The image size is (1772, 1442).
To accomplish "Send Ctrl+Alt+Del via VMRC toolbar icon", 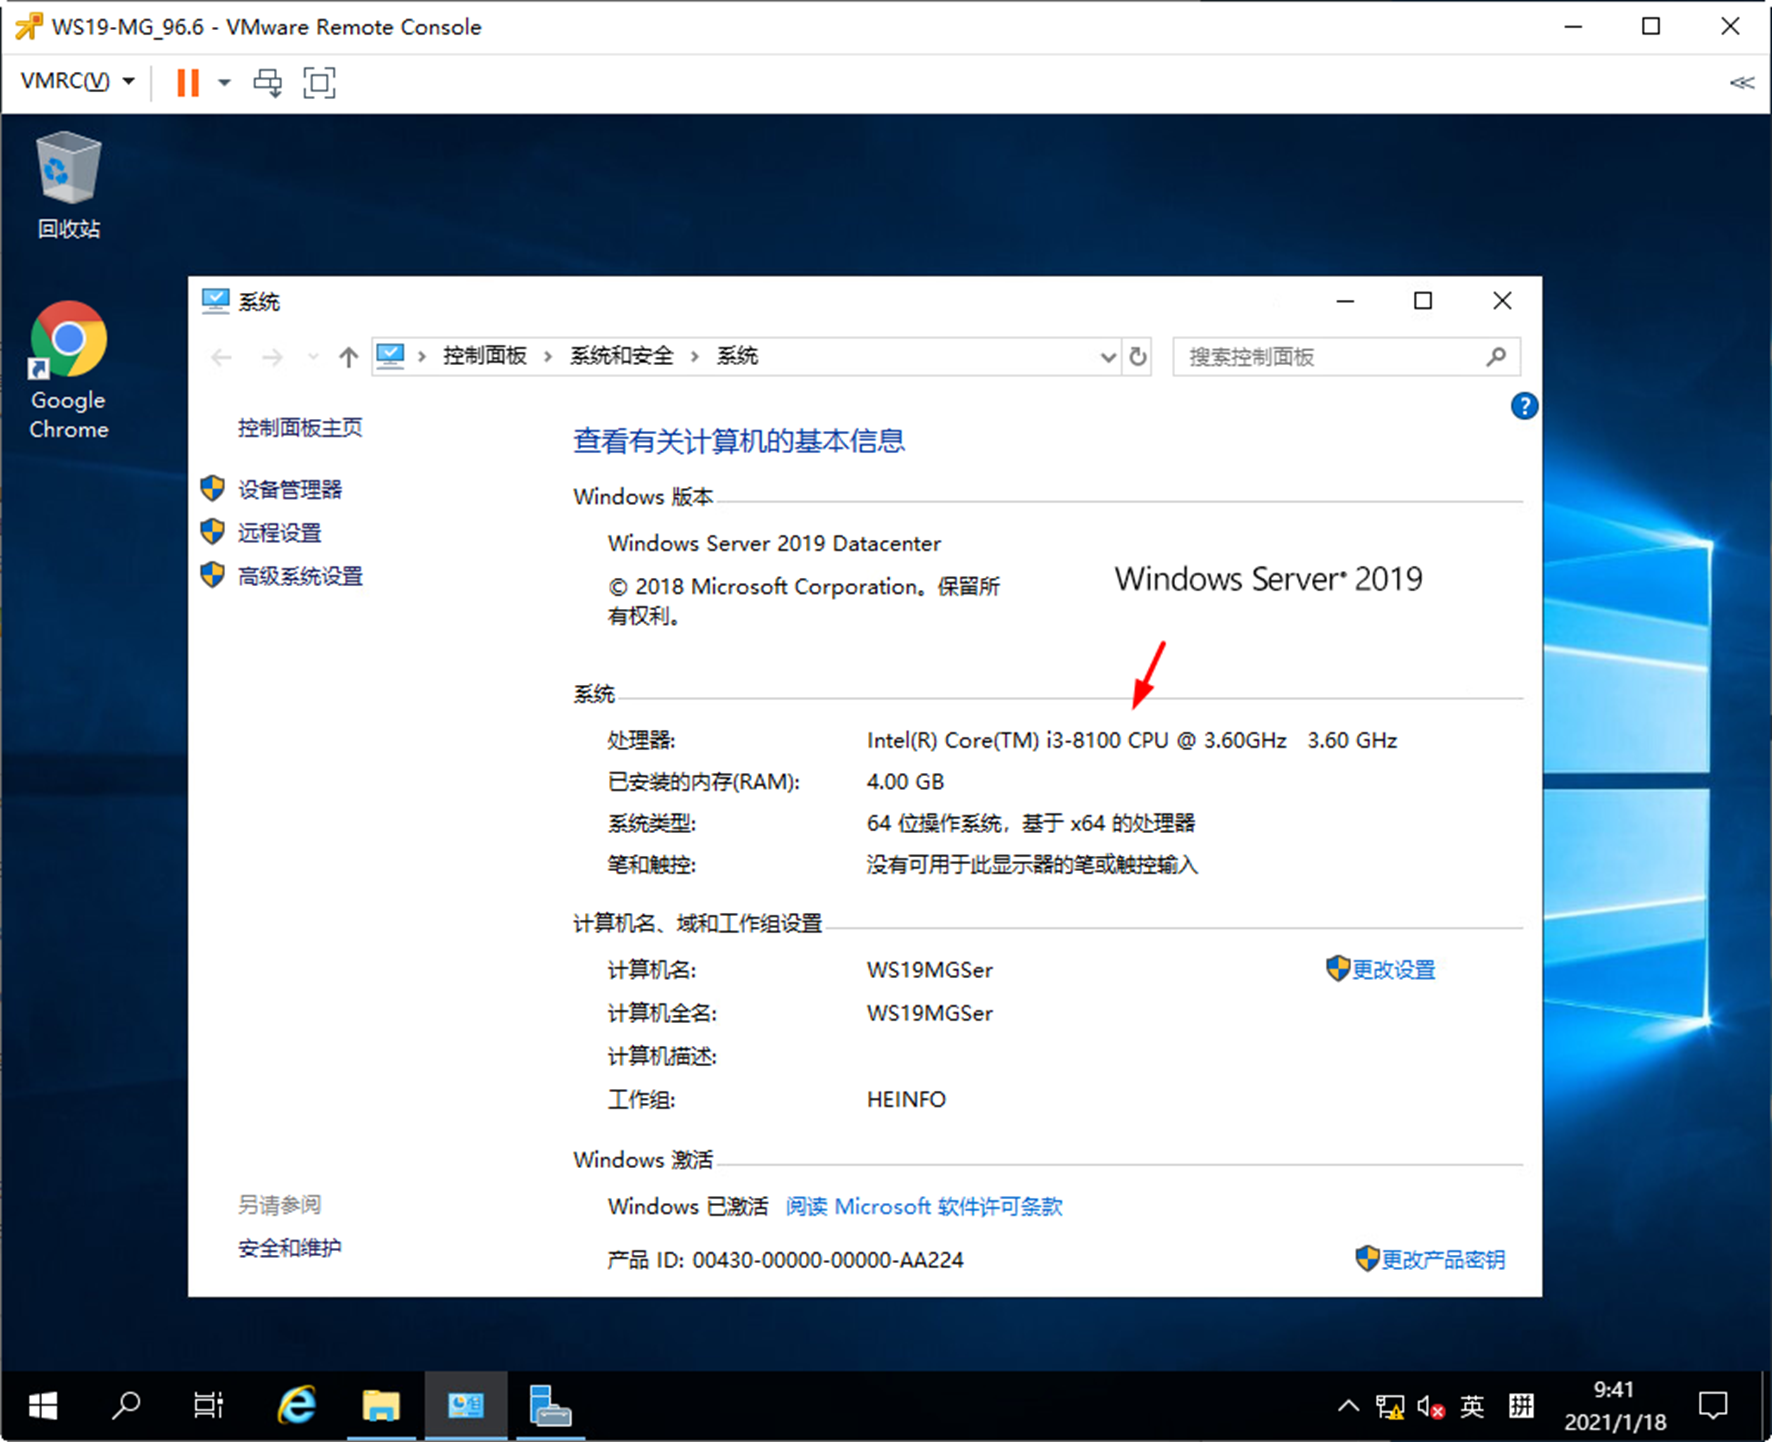I will pos(267,82).
